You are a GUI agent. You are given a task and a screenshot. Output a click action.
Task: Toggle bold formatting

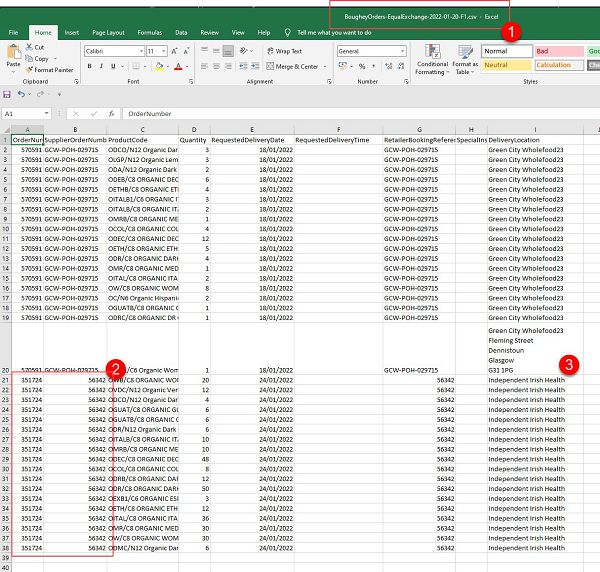89,66
